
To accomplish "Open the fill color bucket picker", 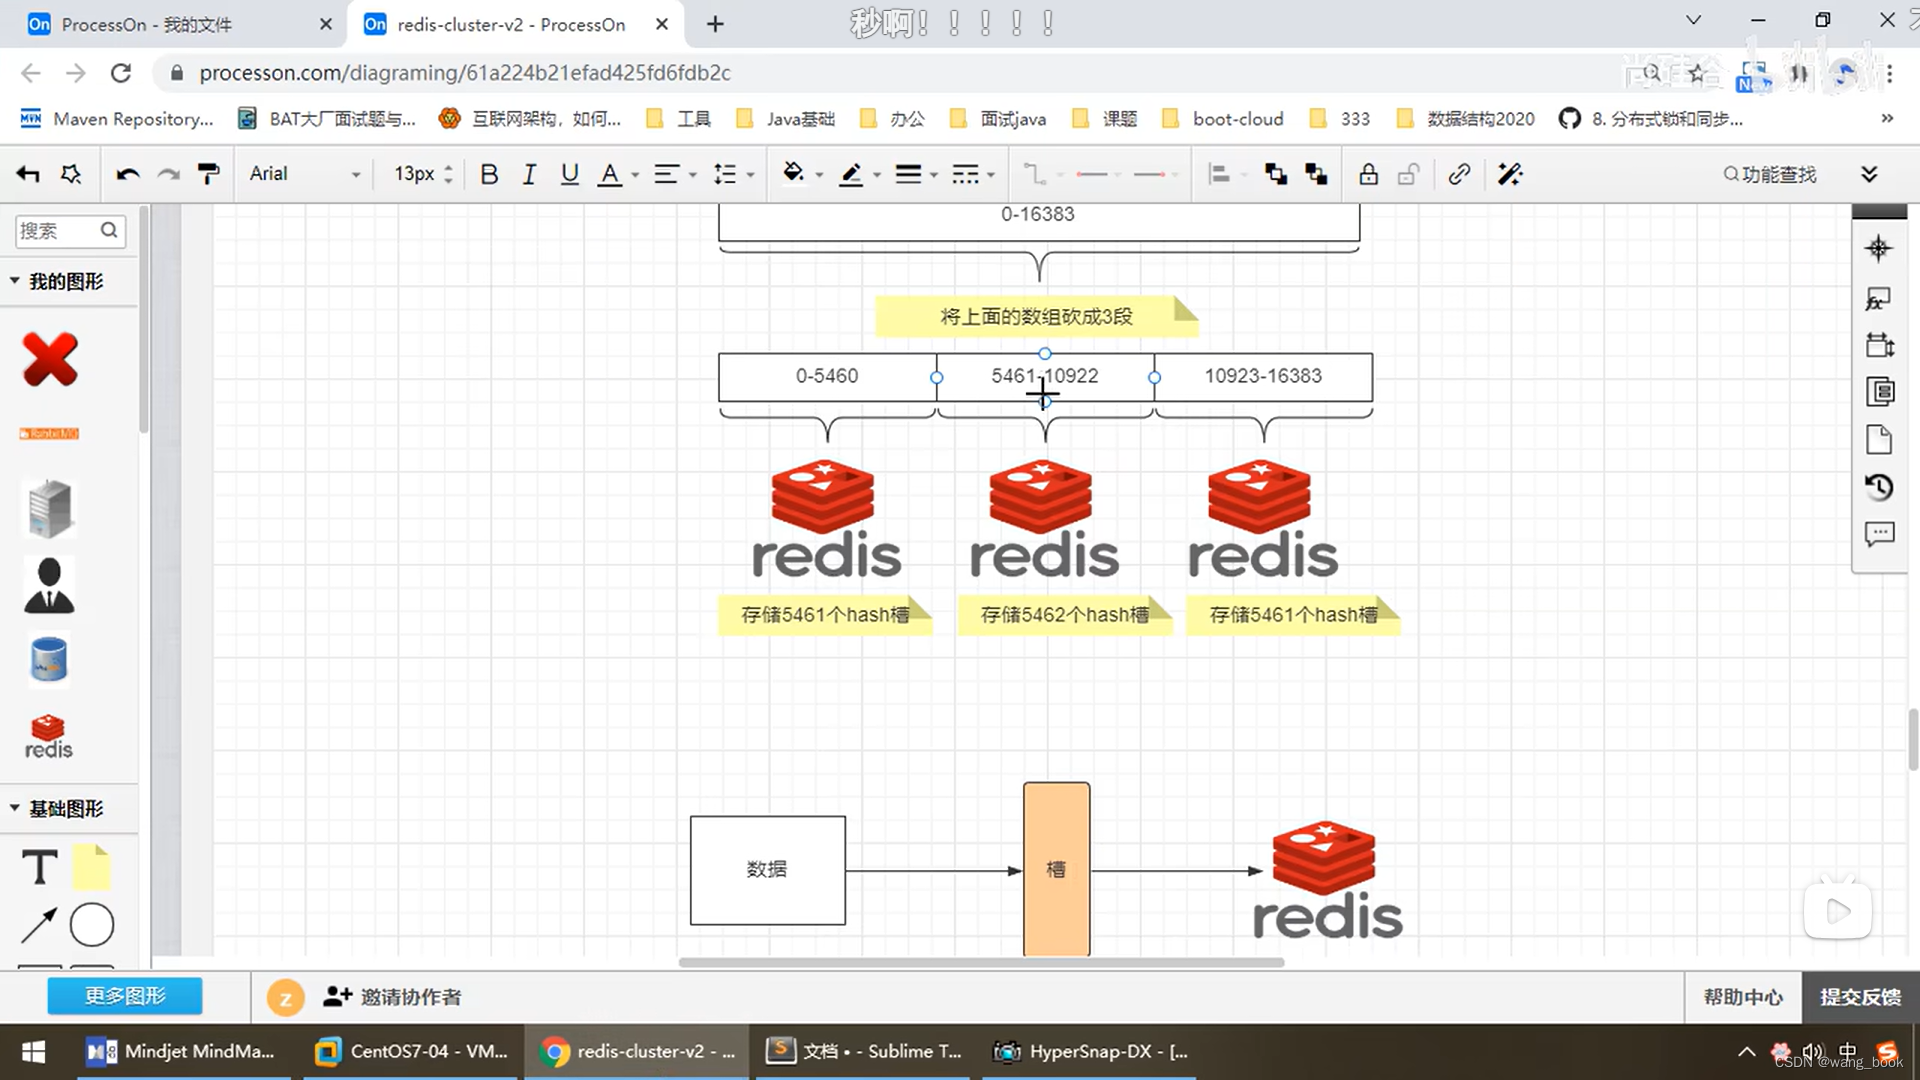I will 793,174.
